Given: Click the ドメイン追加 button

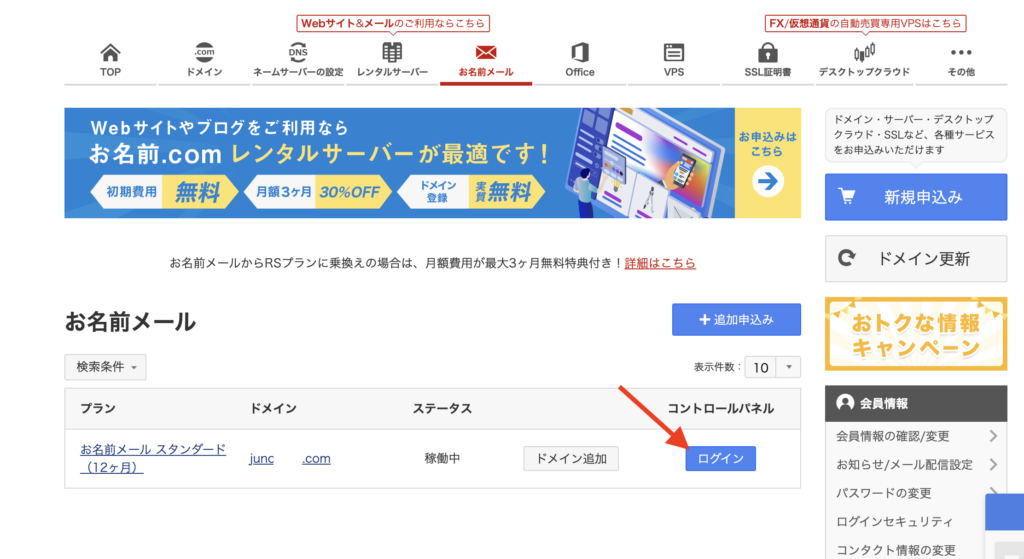Looking at the screenshot, I should coord(571,458).
